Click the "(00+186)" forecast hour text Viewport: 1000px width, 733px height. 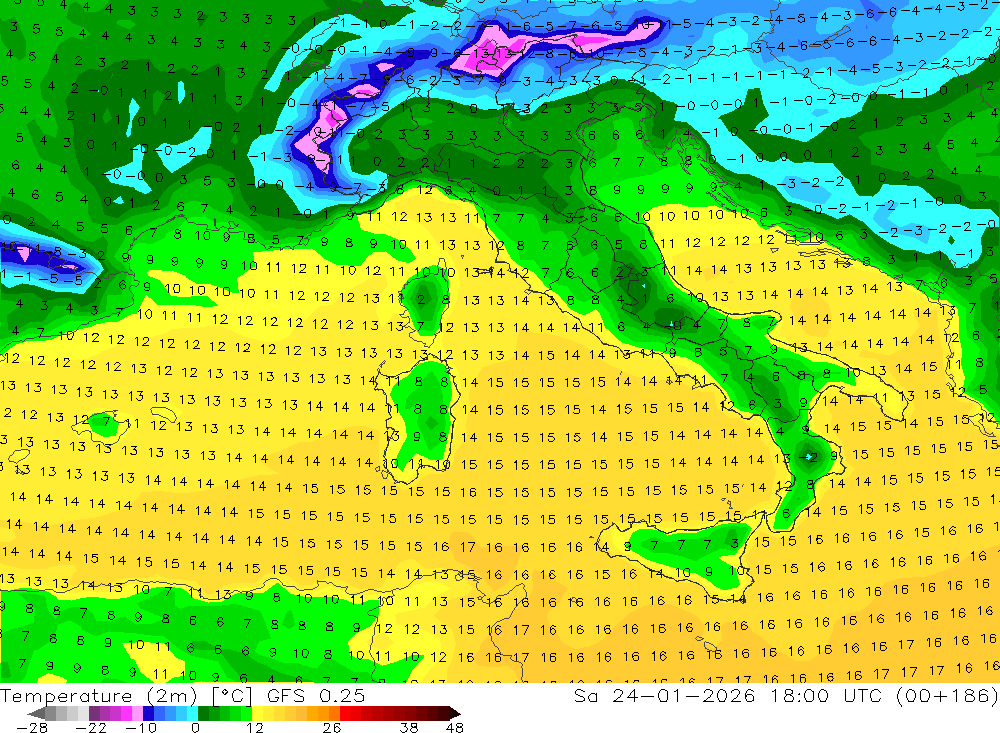(x=946, y=695)
